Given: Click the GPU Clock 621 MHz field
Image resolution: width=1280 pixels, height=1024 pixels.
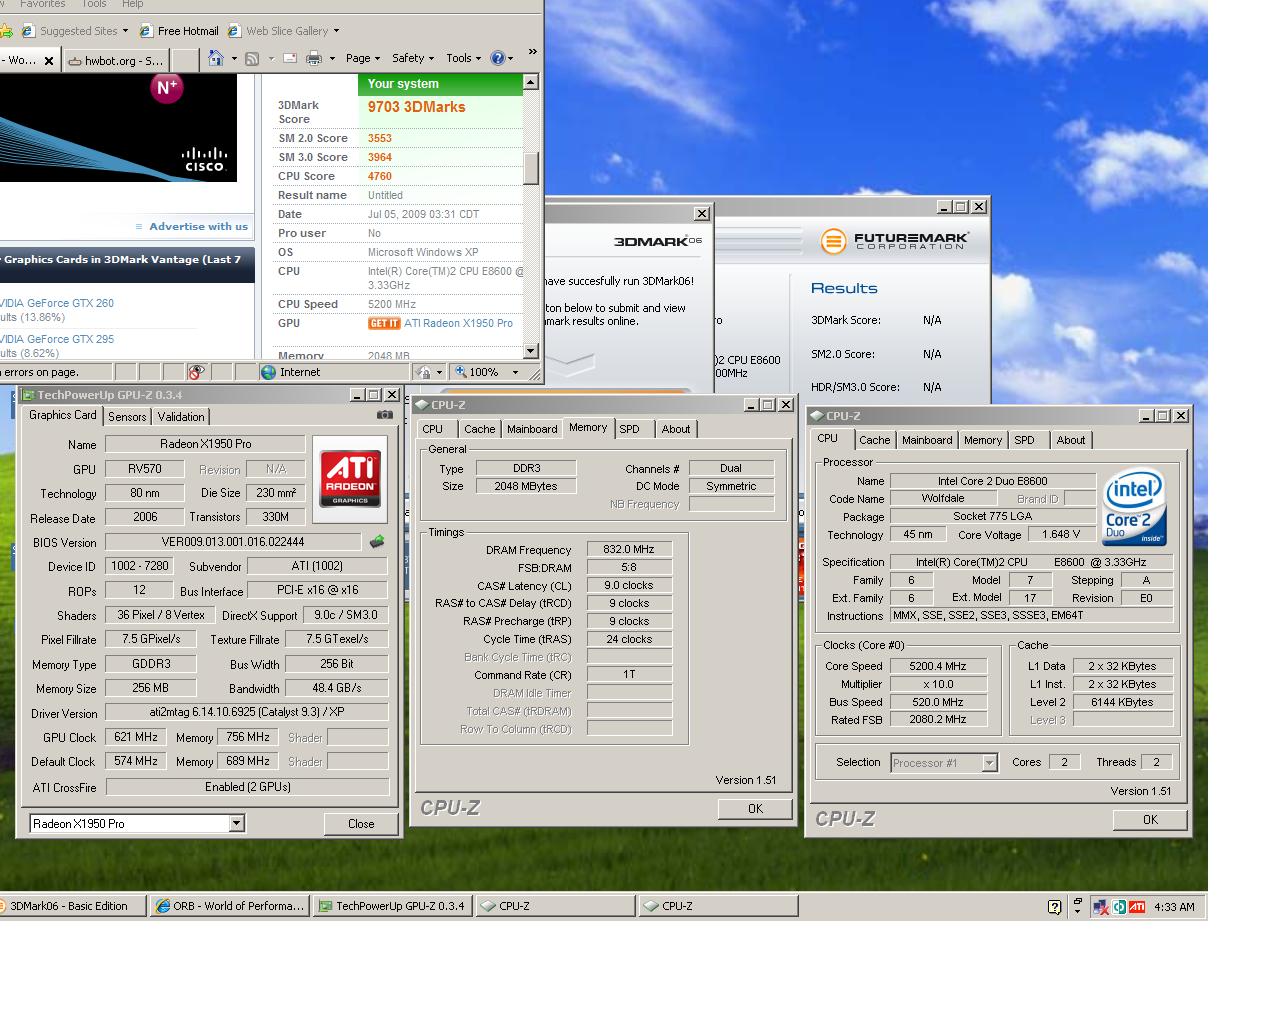Looking at the screenshot, I should [136, 737].
